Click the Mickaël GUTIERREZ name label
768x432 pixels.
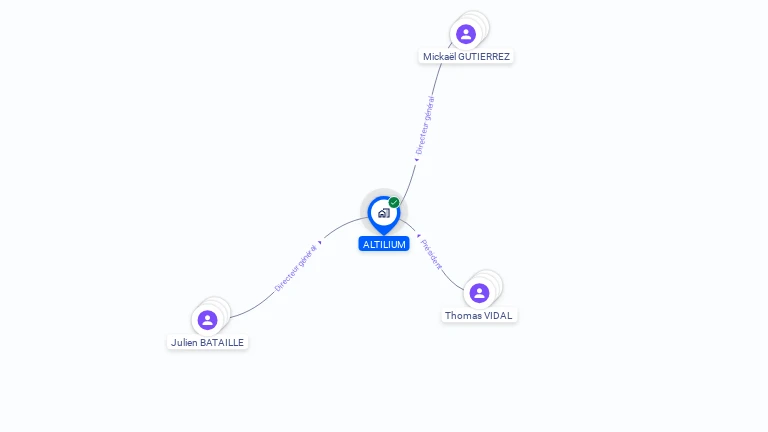pyautogui.click(x=466, y=57)
